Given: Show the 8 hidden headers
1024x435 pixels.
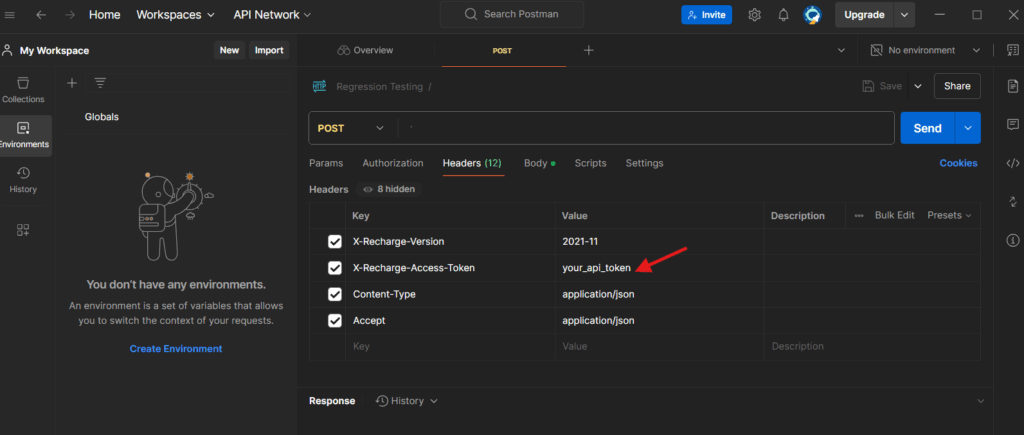Looking at the screenshot, I should coord(389,189).
